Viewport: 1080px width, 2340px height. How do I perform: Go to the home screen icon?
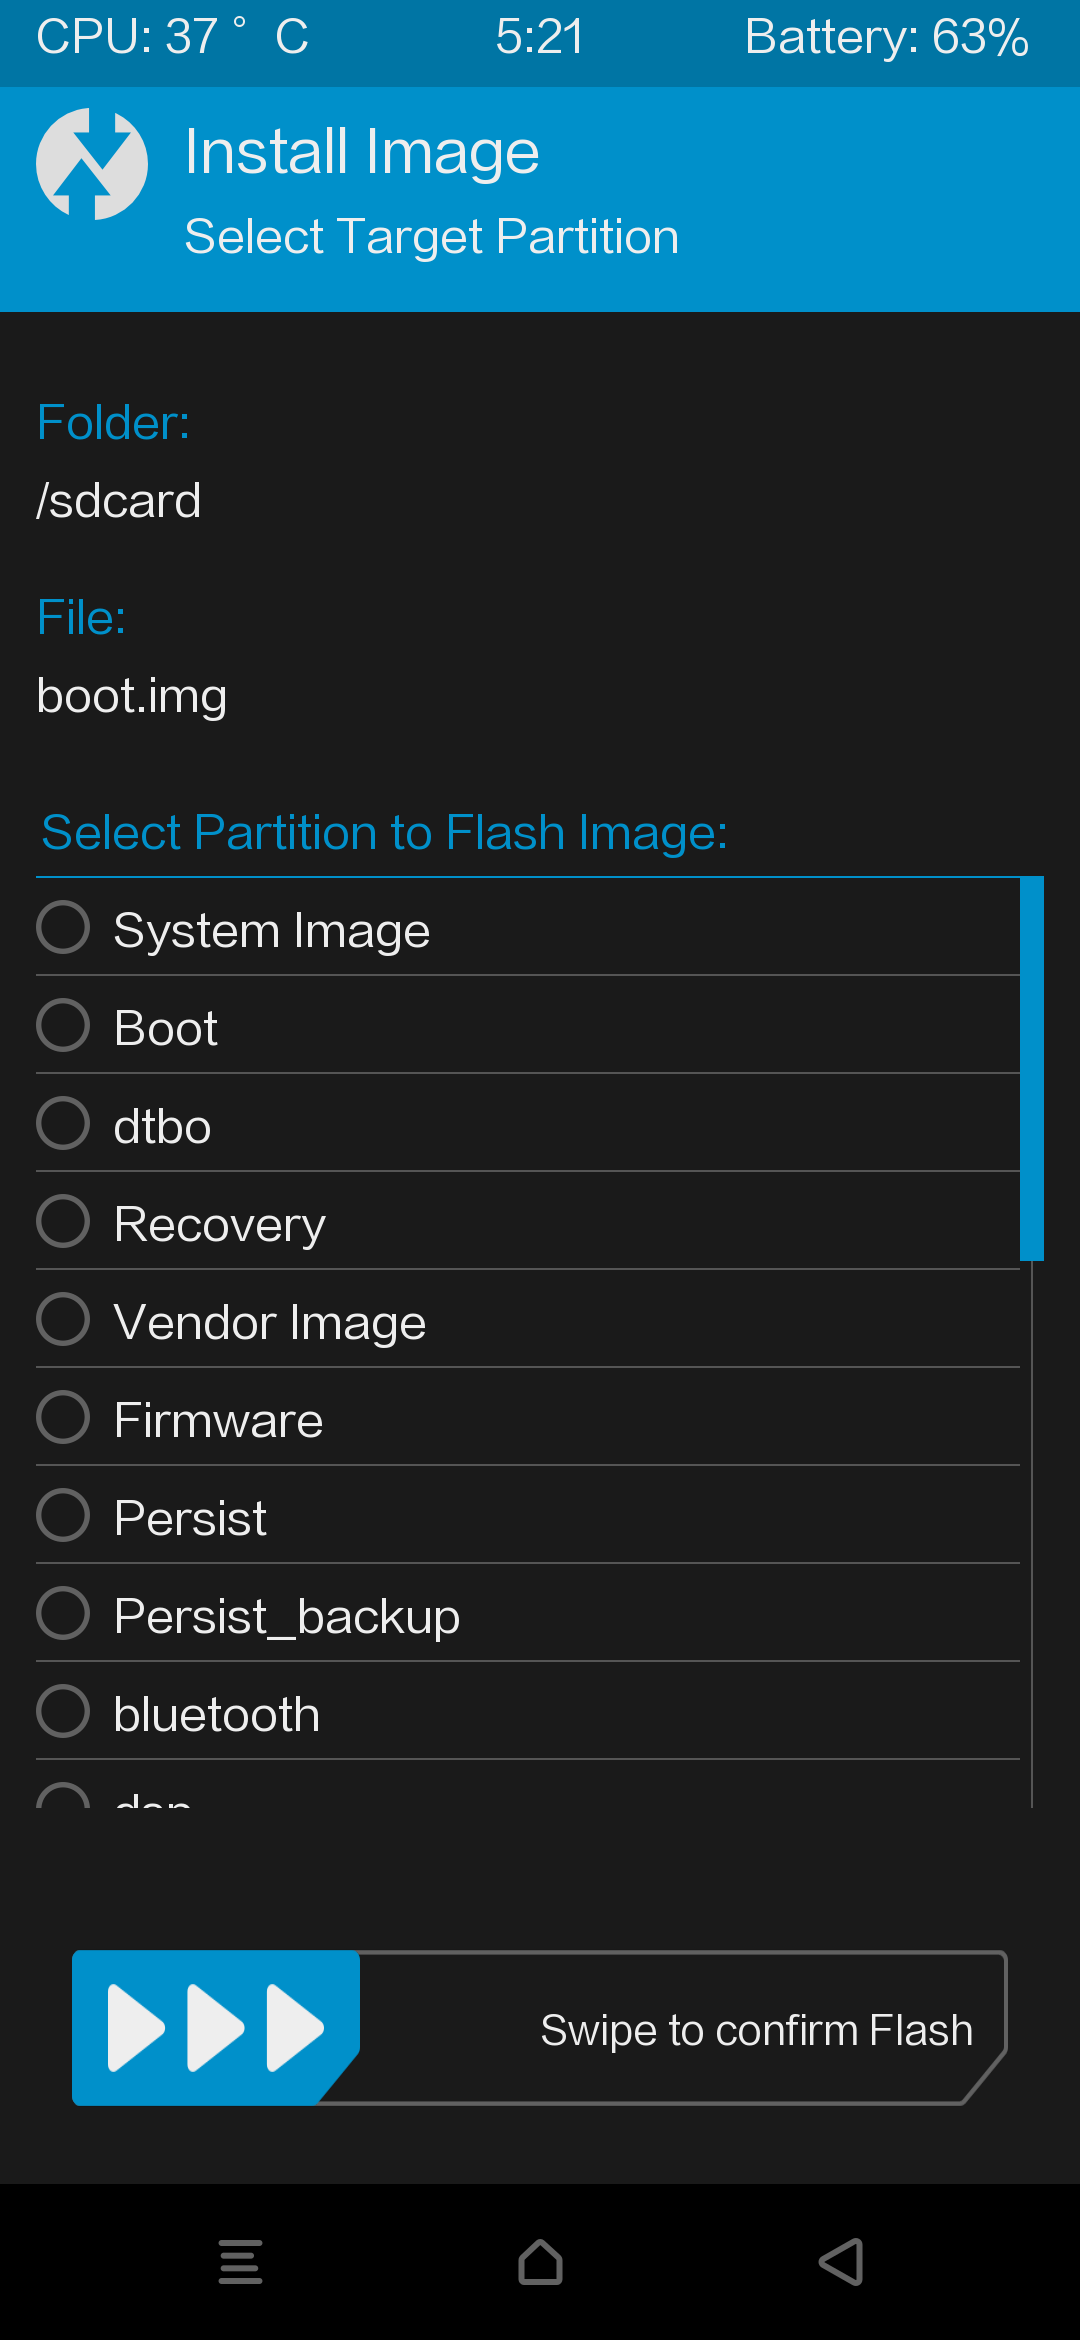point(540,2262)
